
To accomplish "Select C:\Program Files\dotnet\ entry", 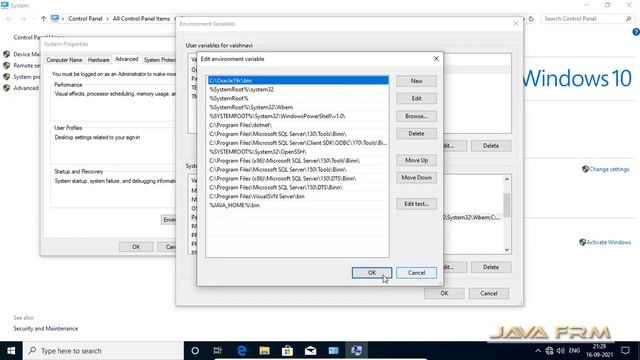I will click(x=298, y=125).
